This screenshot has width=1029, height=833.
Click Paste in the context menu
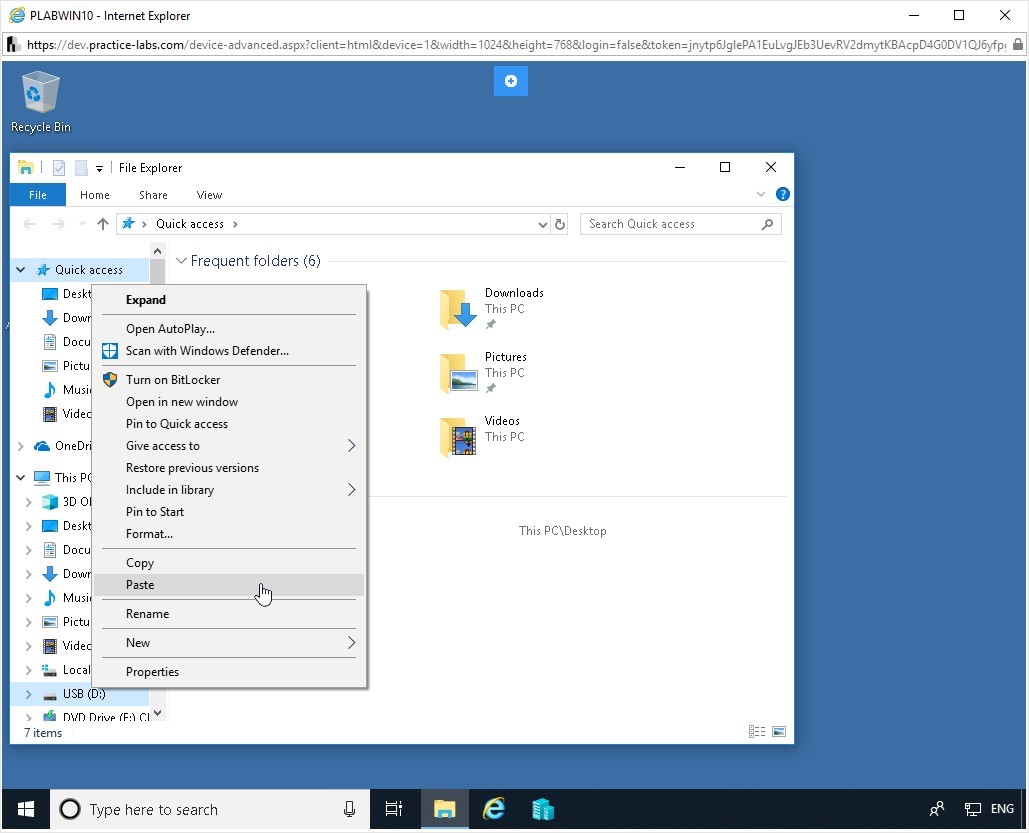(228, 585)
